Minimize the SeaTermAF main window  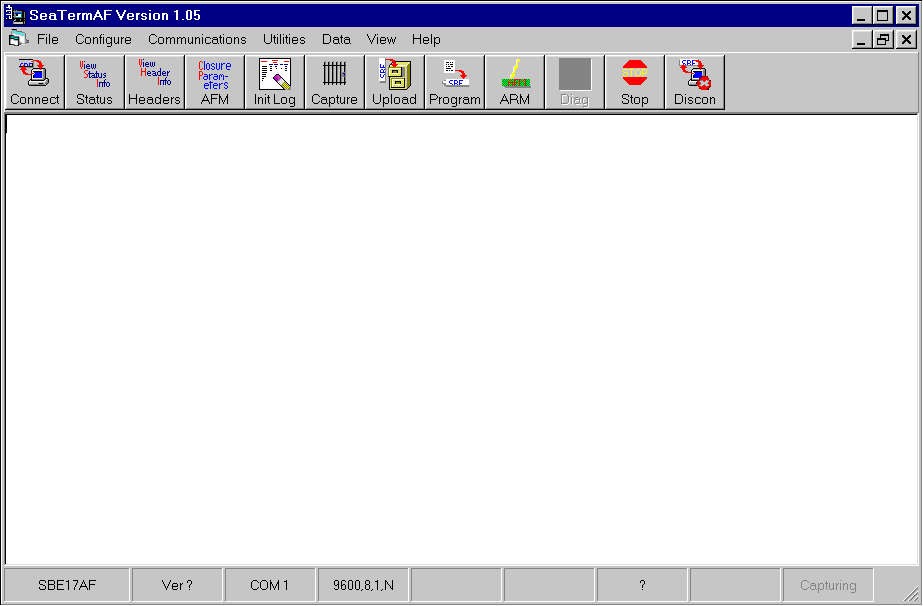coord(862,15)
